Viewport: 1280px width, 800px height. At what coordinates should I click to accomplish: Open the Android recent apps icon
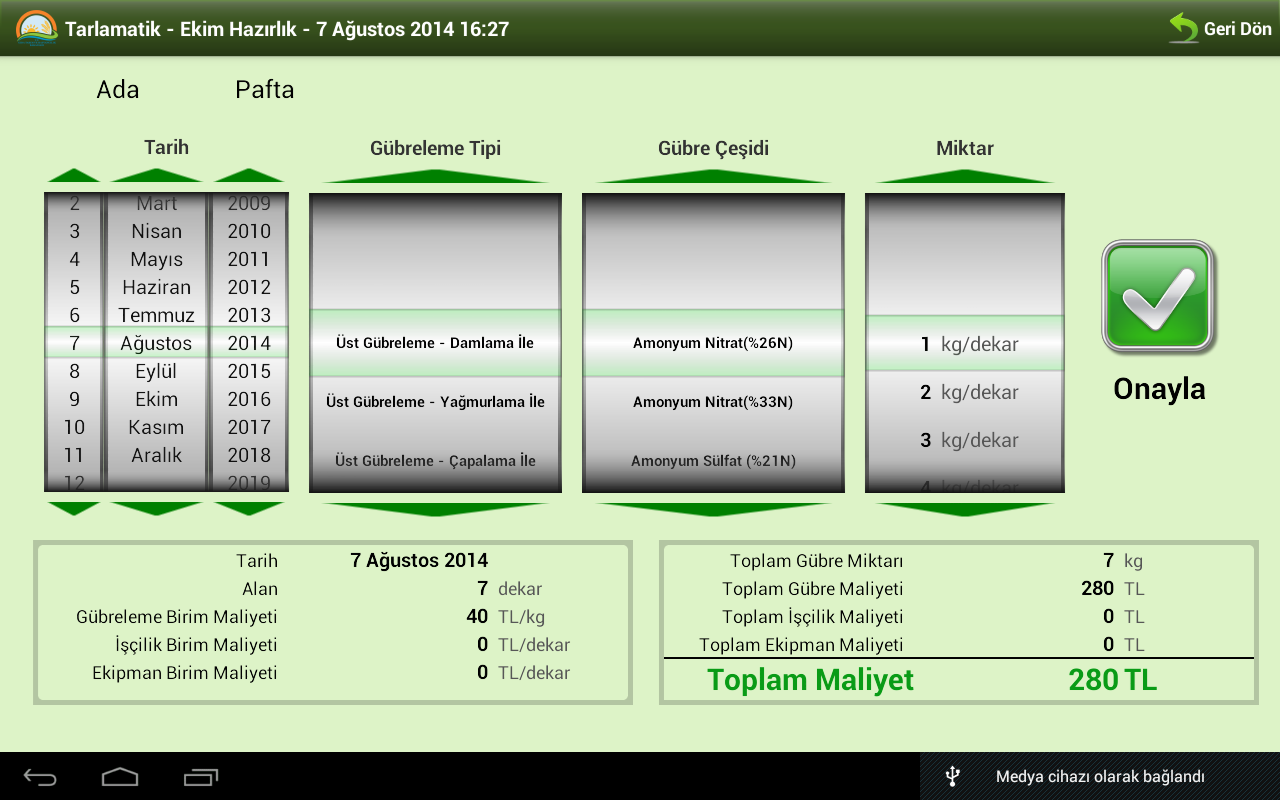201,776
